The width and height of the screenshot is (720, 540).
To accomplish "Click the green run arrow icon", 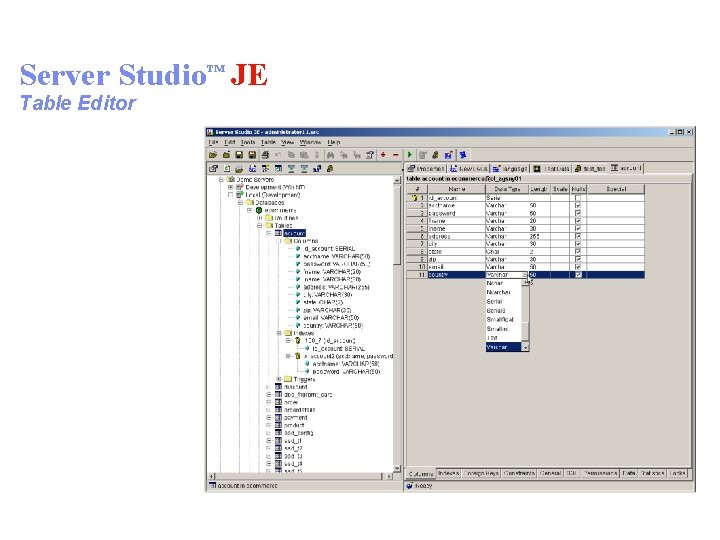I will [x=410, y=155].
